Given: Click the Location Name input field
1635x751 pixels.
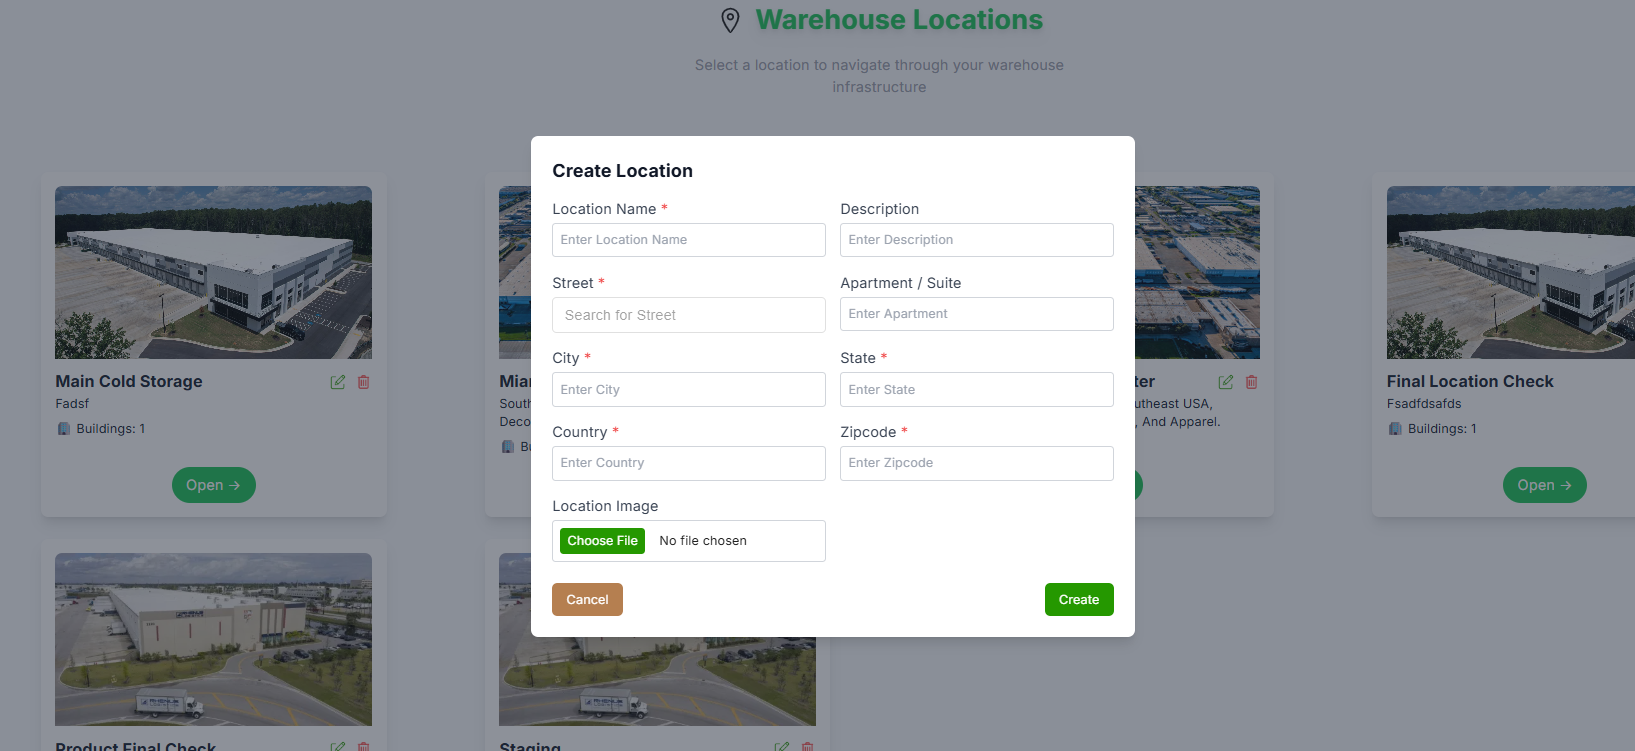Looking at the screenshot, I should [688, 240].
